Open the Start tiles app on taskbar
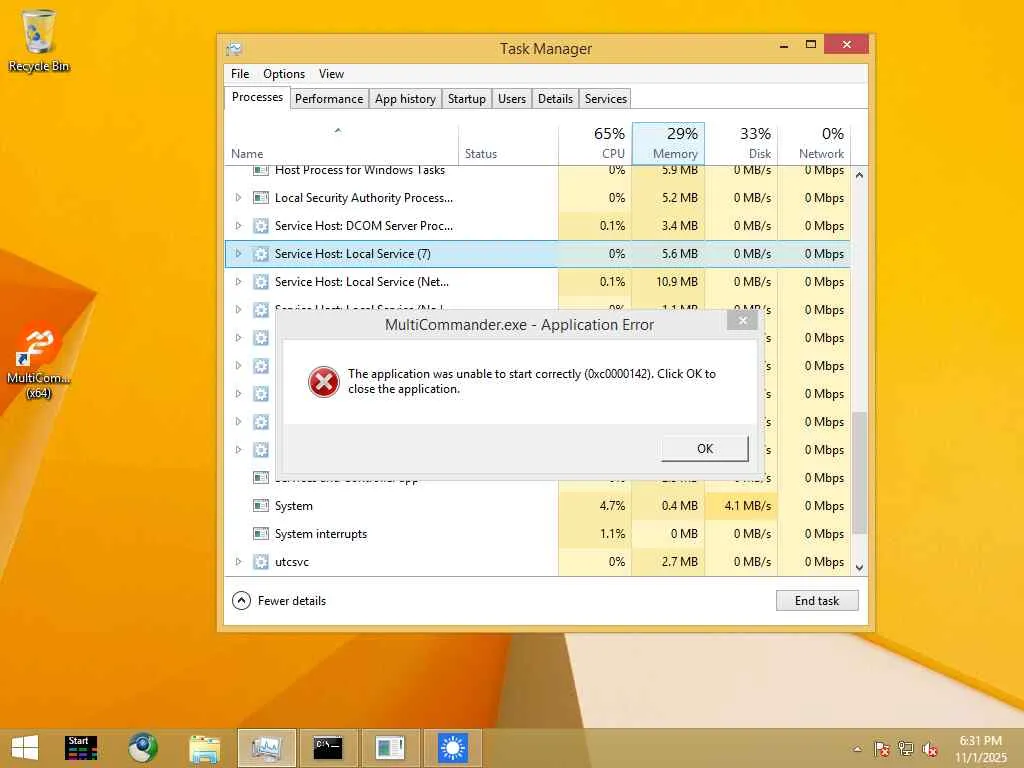The image size is (1024, 768). 82,748
